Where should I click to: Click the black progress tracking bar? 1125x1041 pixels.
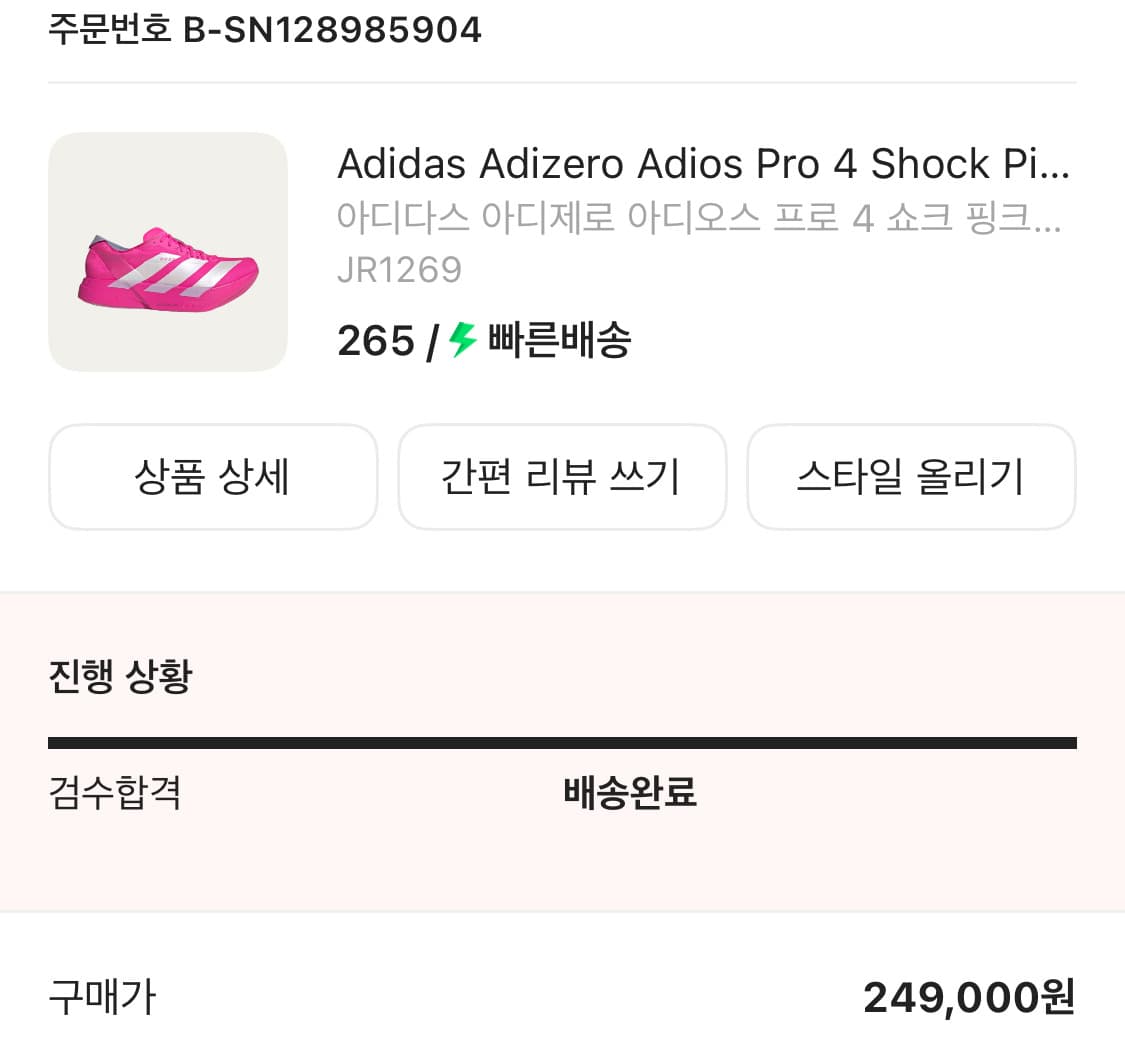point(562,742)
